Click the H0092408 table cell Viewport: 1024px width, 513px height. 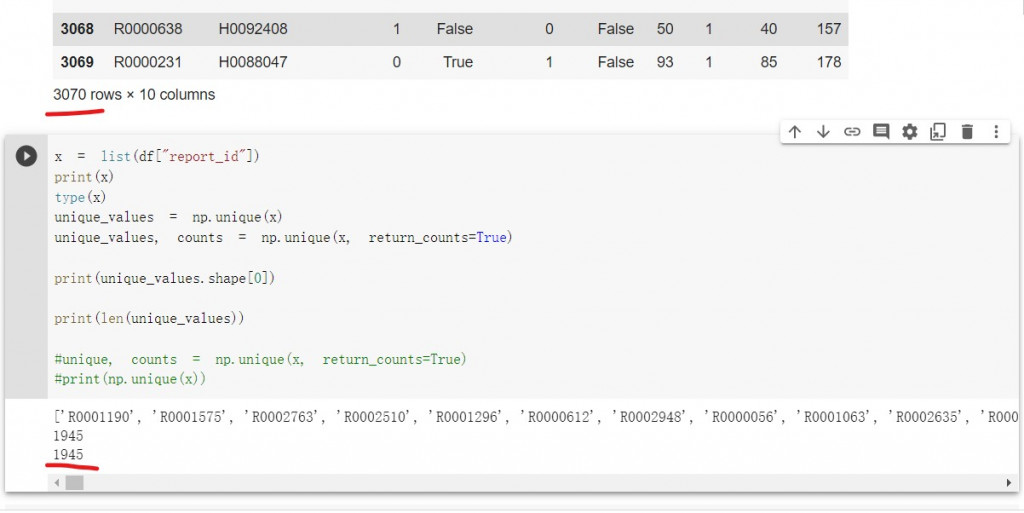tap(253, 29)
